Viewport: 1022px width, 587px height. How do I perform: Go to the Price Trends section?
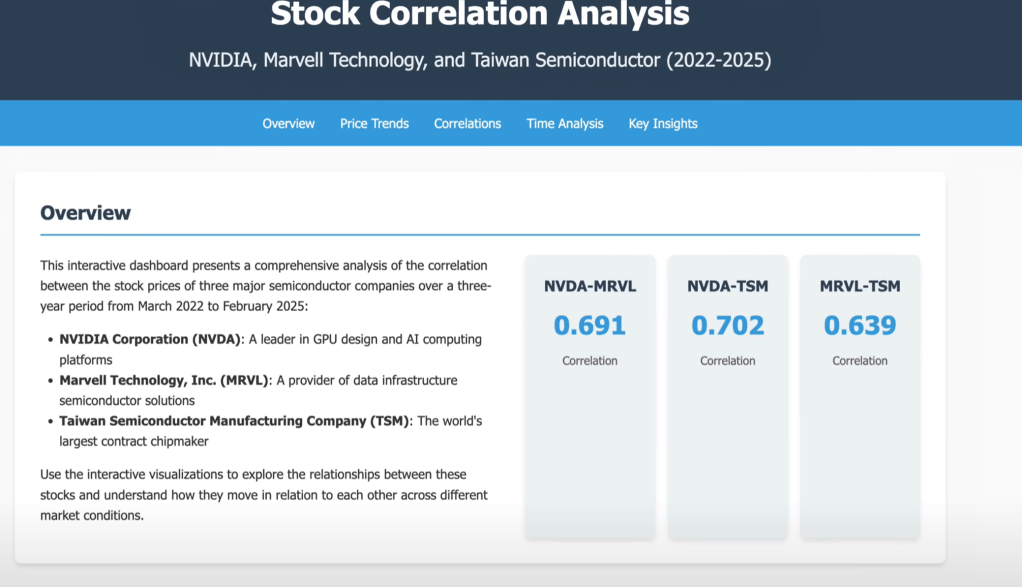374,124
